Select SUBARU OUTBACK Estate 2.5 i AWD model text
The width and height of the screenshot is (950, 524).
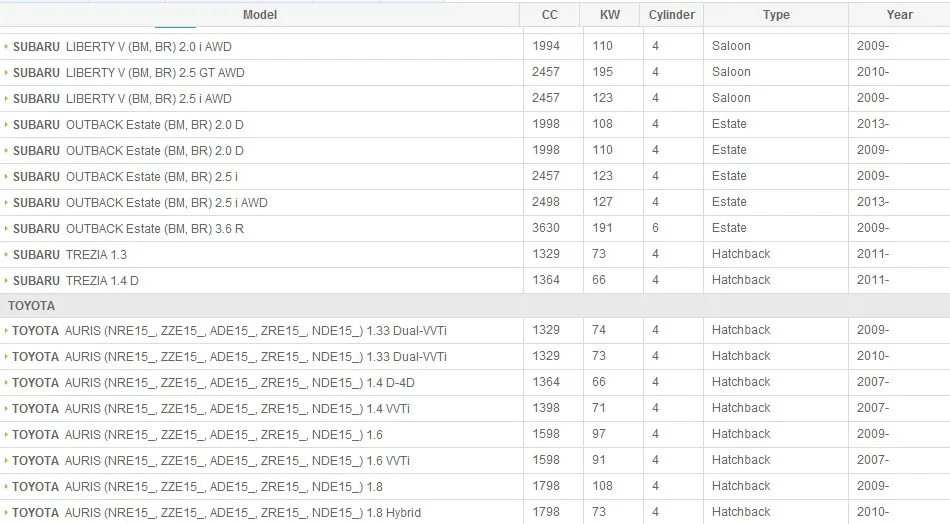point(140,203)
